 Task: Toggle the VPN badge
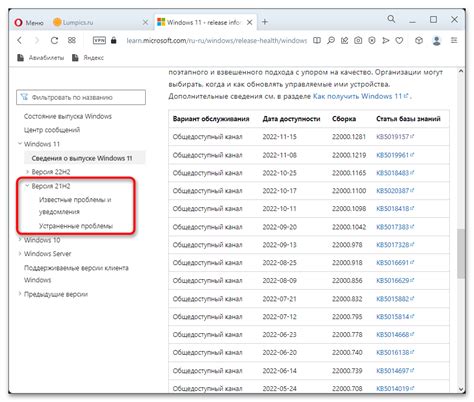point(99,40)
